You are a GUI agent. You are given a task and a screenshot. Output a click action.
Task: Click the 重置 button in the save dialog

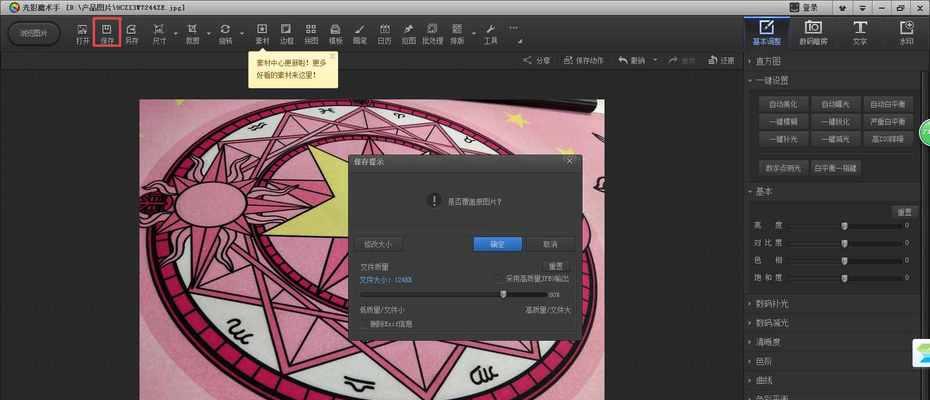pos(556,266)
